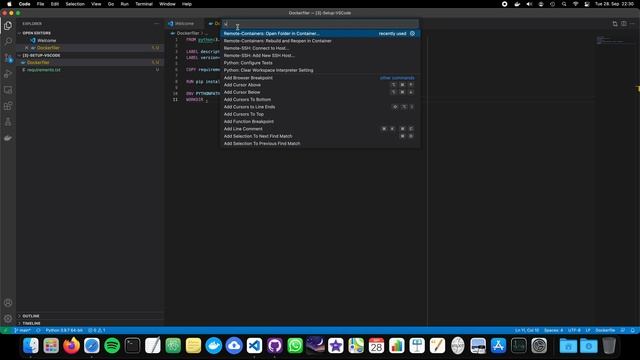Open Extensions view in activity bar
The image size is (640, 360).
pos(8,106)
